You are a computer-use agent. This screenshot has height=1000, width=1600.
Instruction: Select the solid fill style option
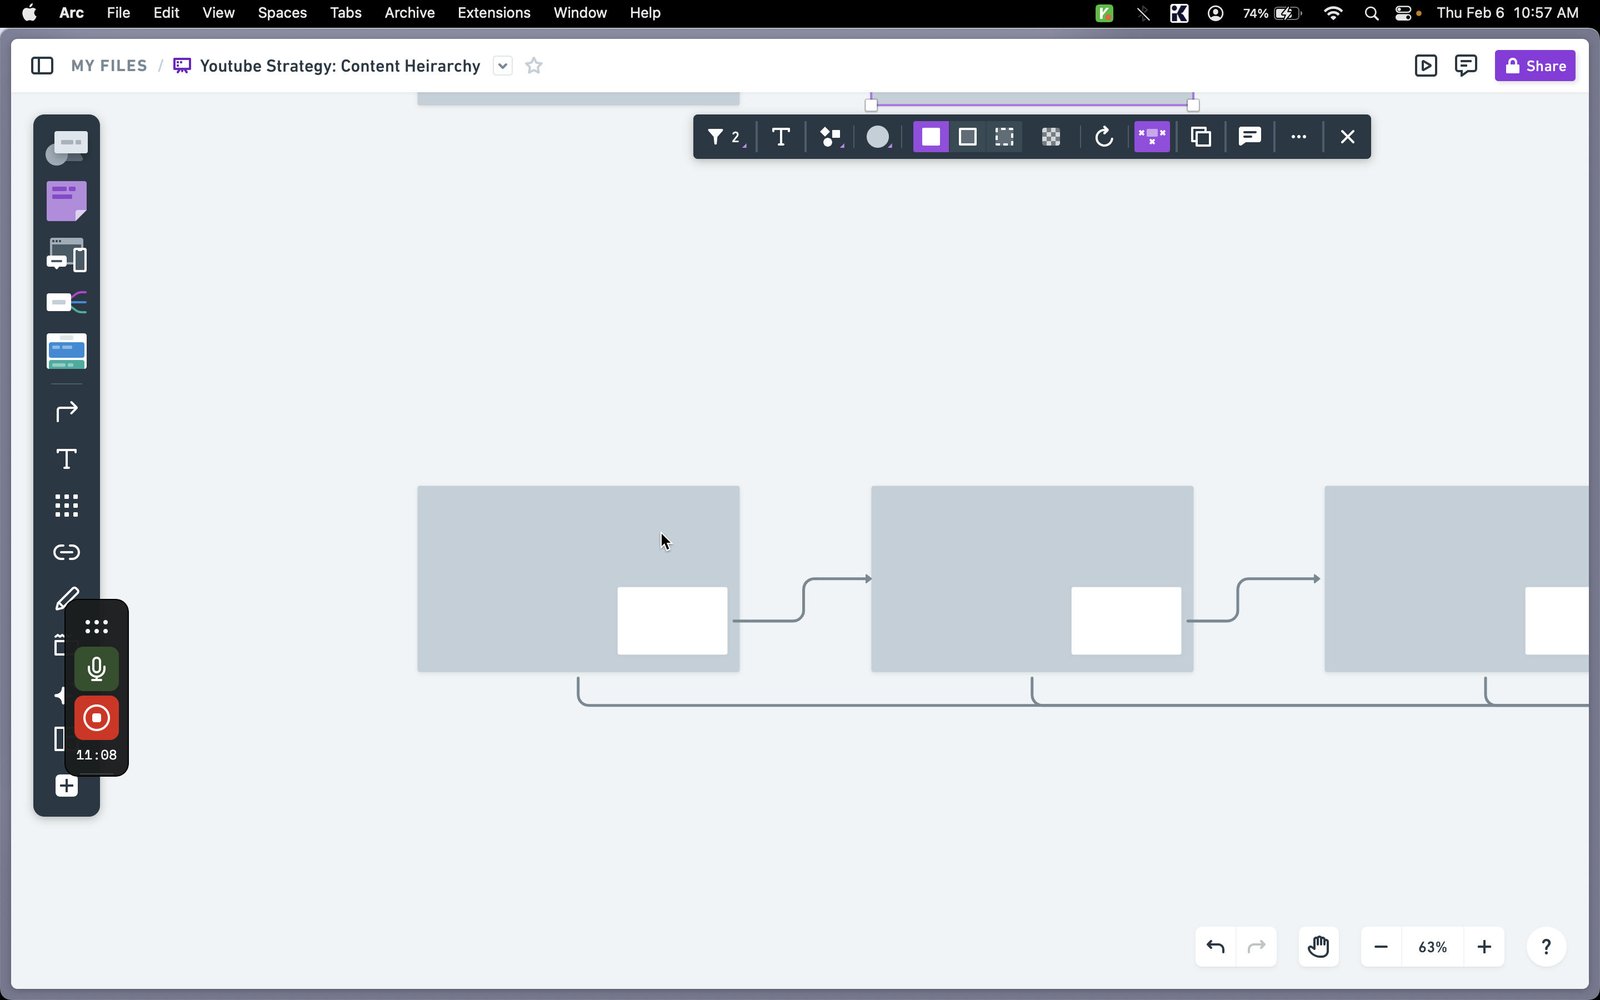coord(931,137)
